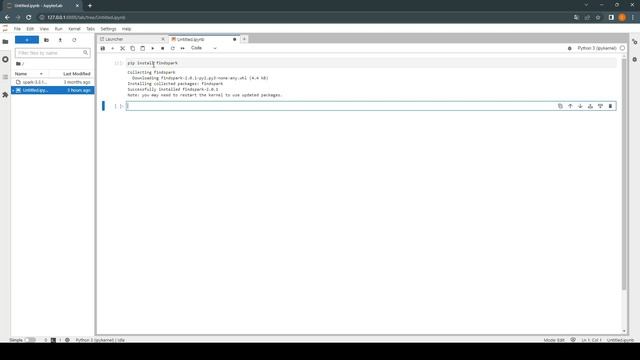This screenshot has width=640, height=360.
Task: Click the debugger bug icon in toolbar
Action: tap(570, 48)
